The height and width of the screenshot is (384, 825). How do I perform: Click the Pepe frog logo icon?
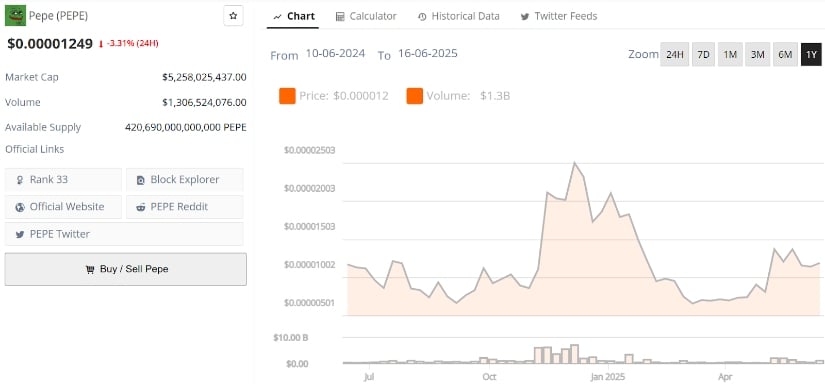pyautogui.click(x=15, y=16)
